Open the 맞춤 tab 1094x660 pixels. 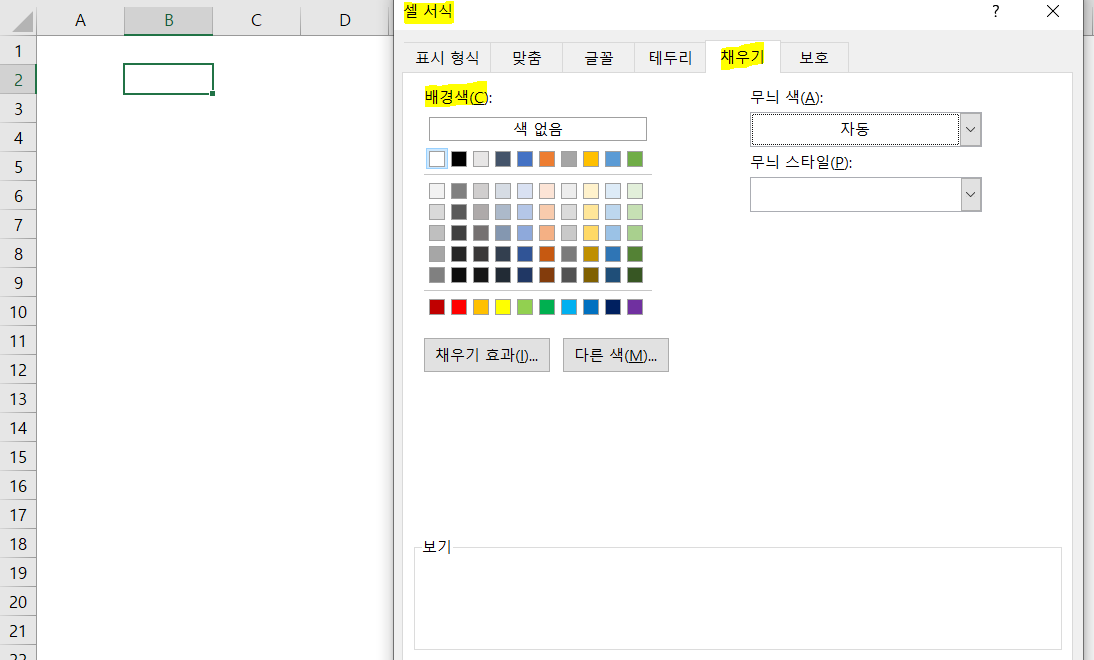click(x=527, y=57)
